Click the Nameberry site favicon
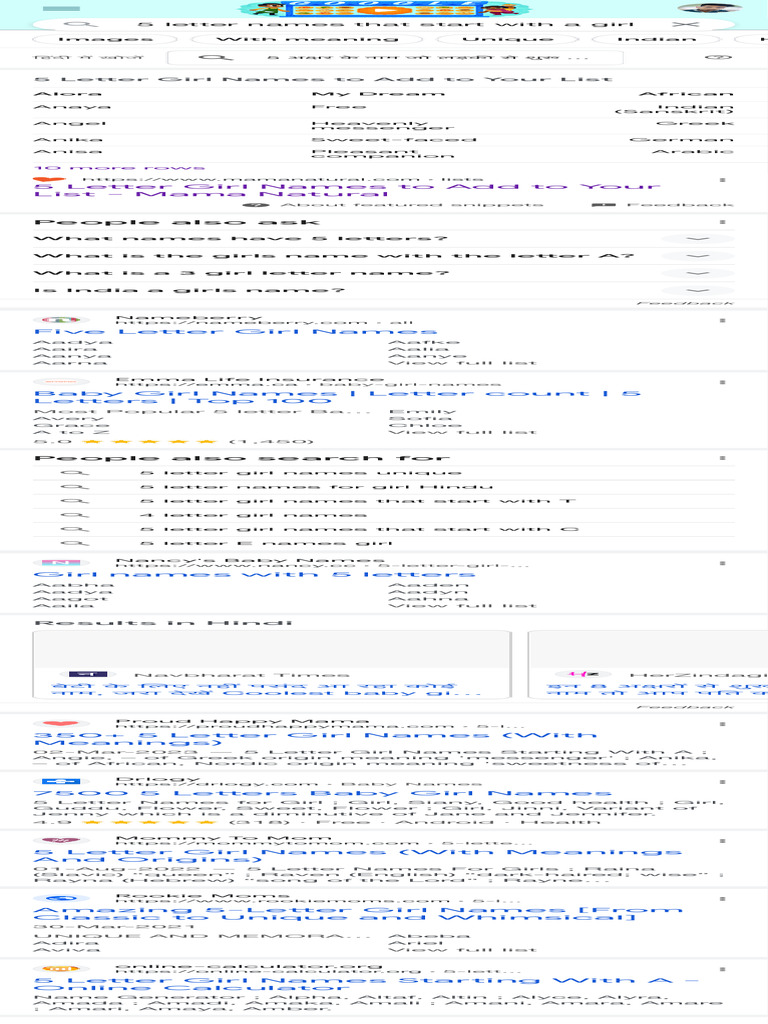 tap(61, 320)
